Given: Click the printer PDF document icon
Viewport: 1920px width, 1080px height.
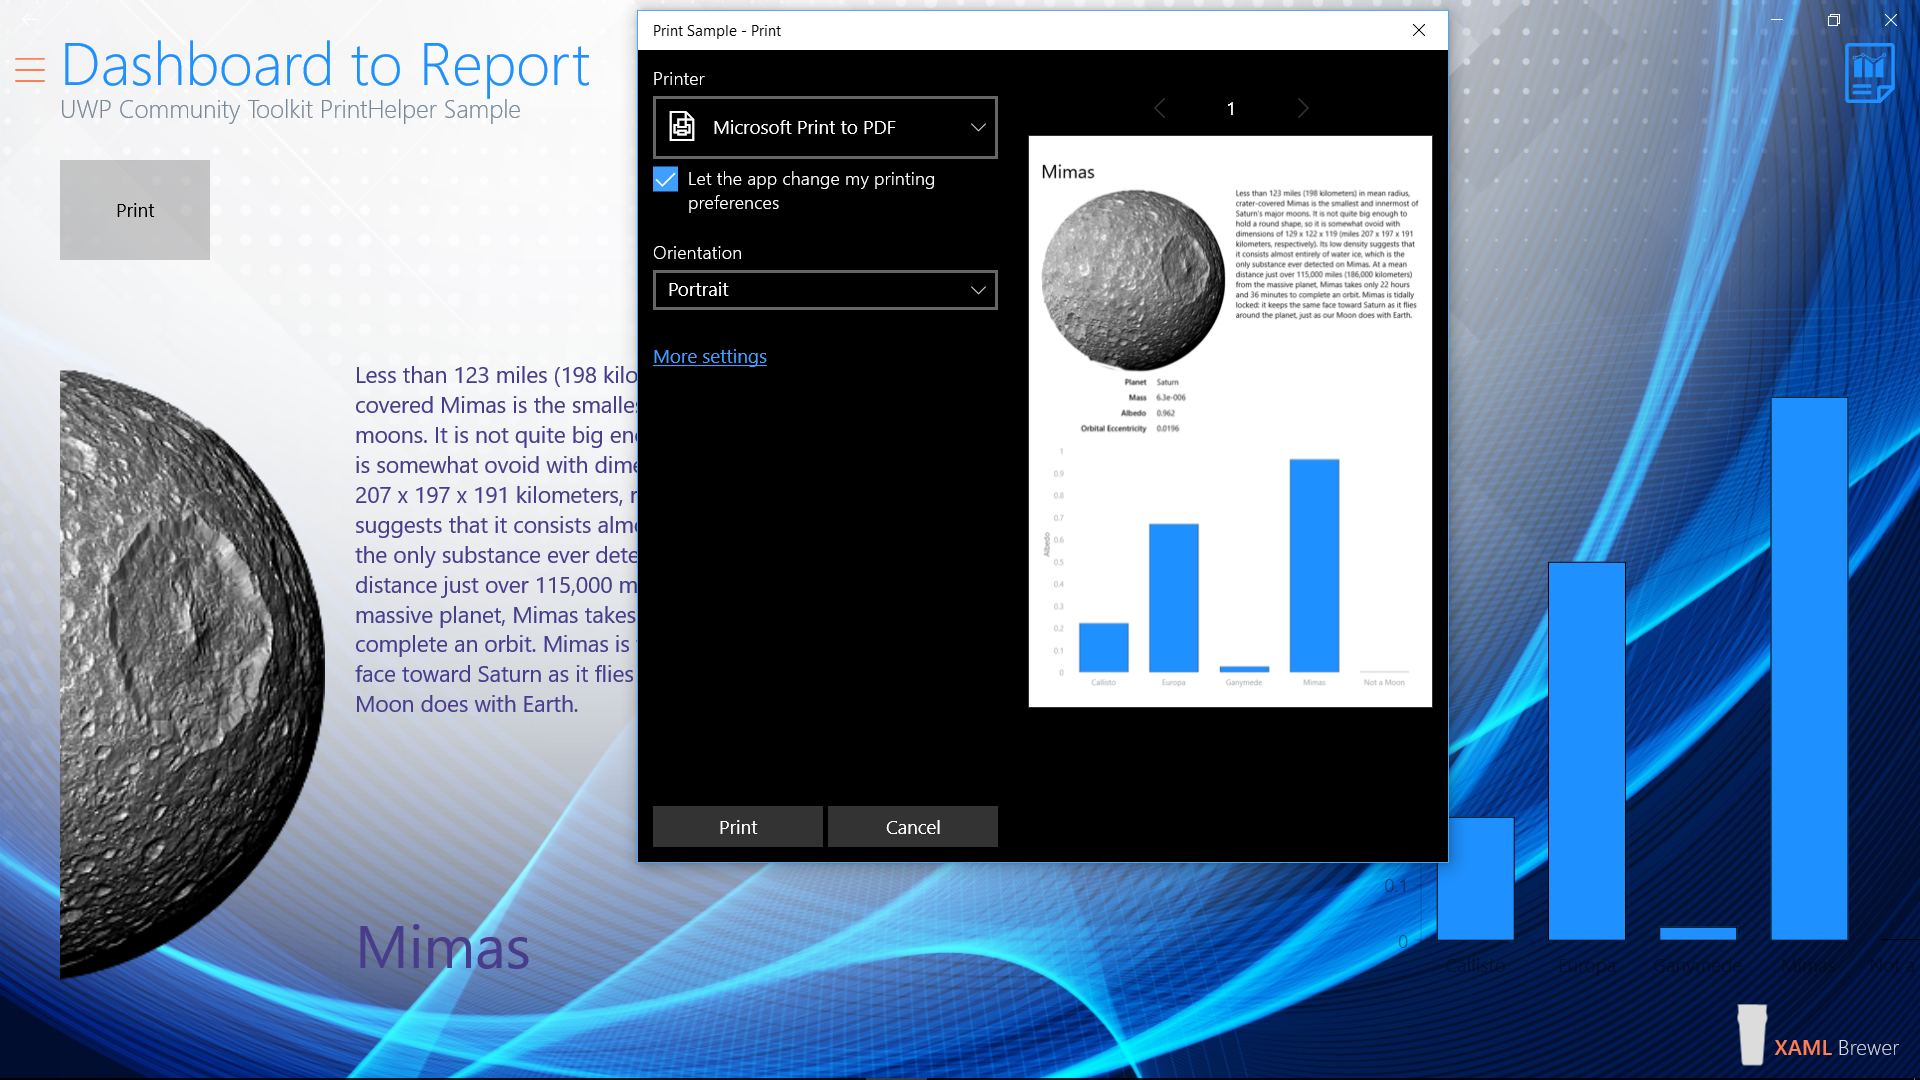Looking at the screenshot, I should click(x=682, y=127).
